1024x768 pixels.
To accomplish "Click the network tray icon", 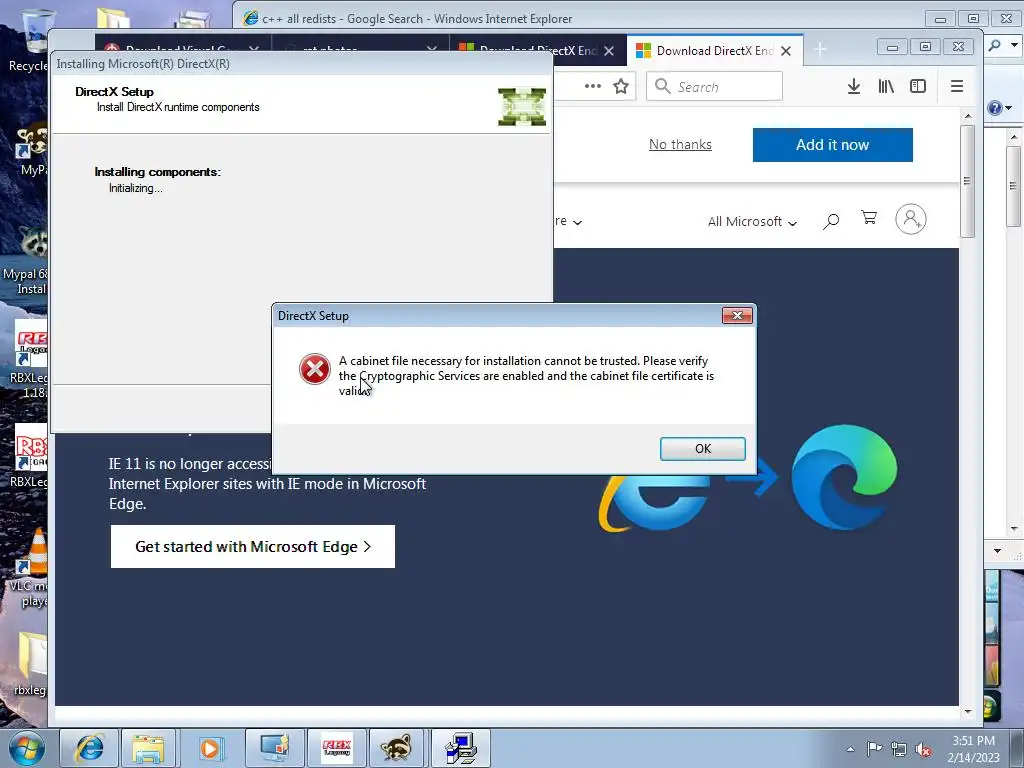I will [x=899, y=750].
